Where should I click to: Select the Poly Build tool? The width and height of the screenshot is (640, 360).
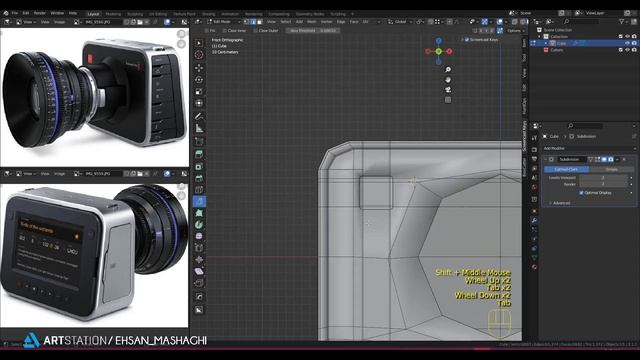(x=199, y=213)
